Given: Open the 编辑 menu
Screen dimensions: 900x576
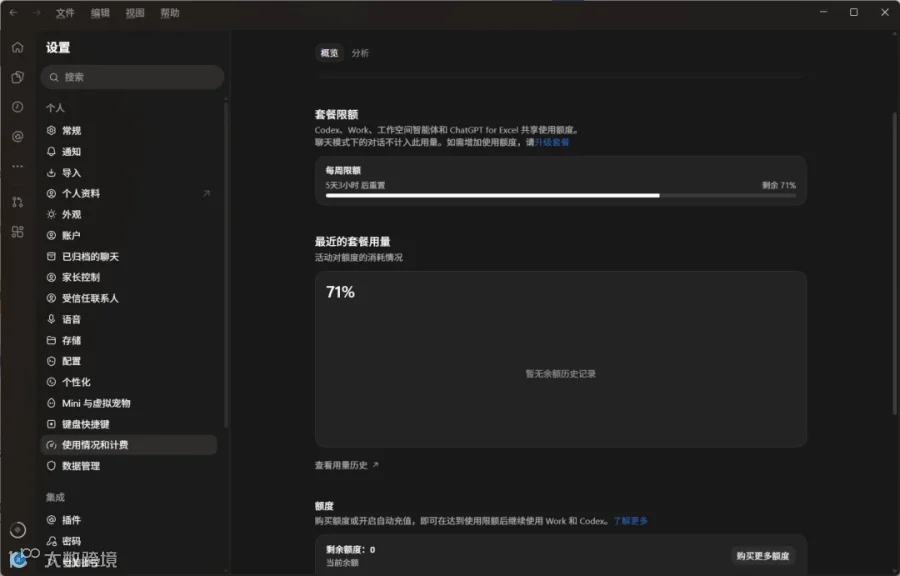Looking at the screenshot, I should (100, 13).
